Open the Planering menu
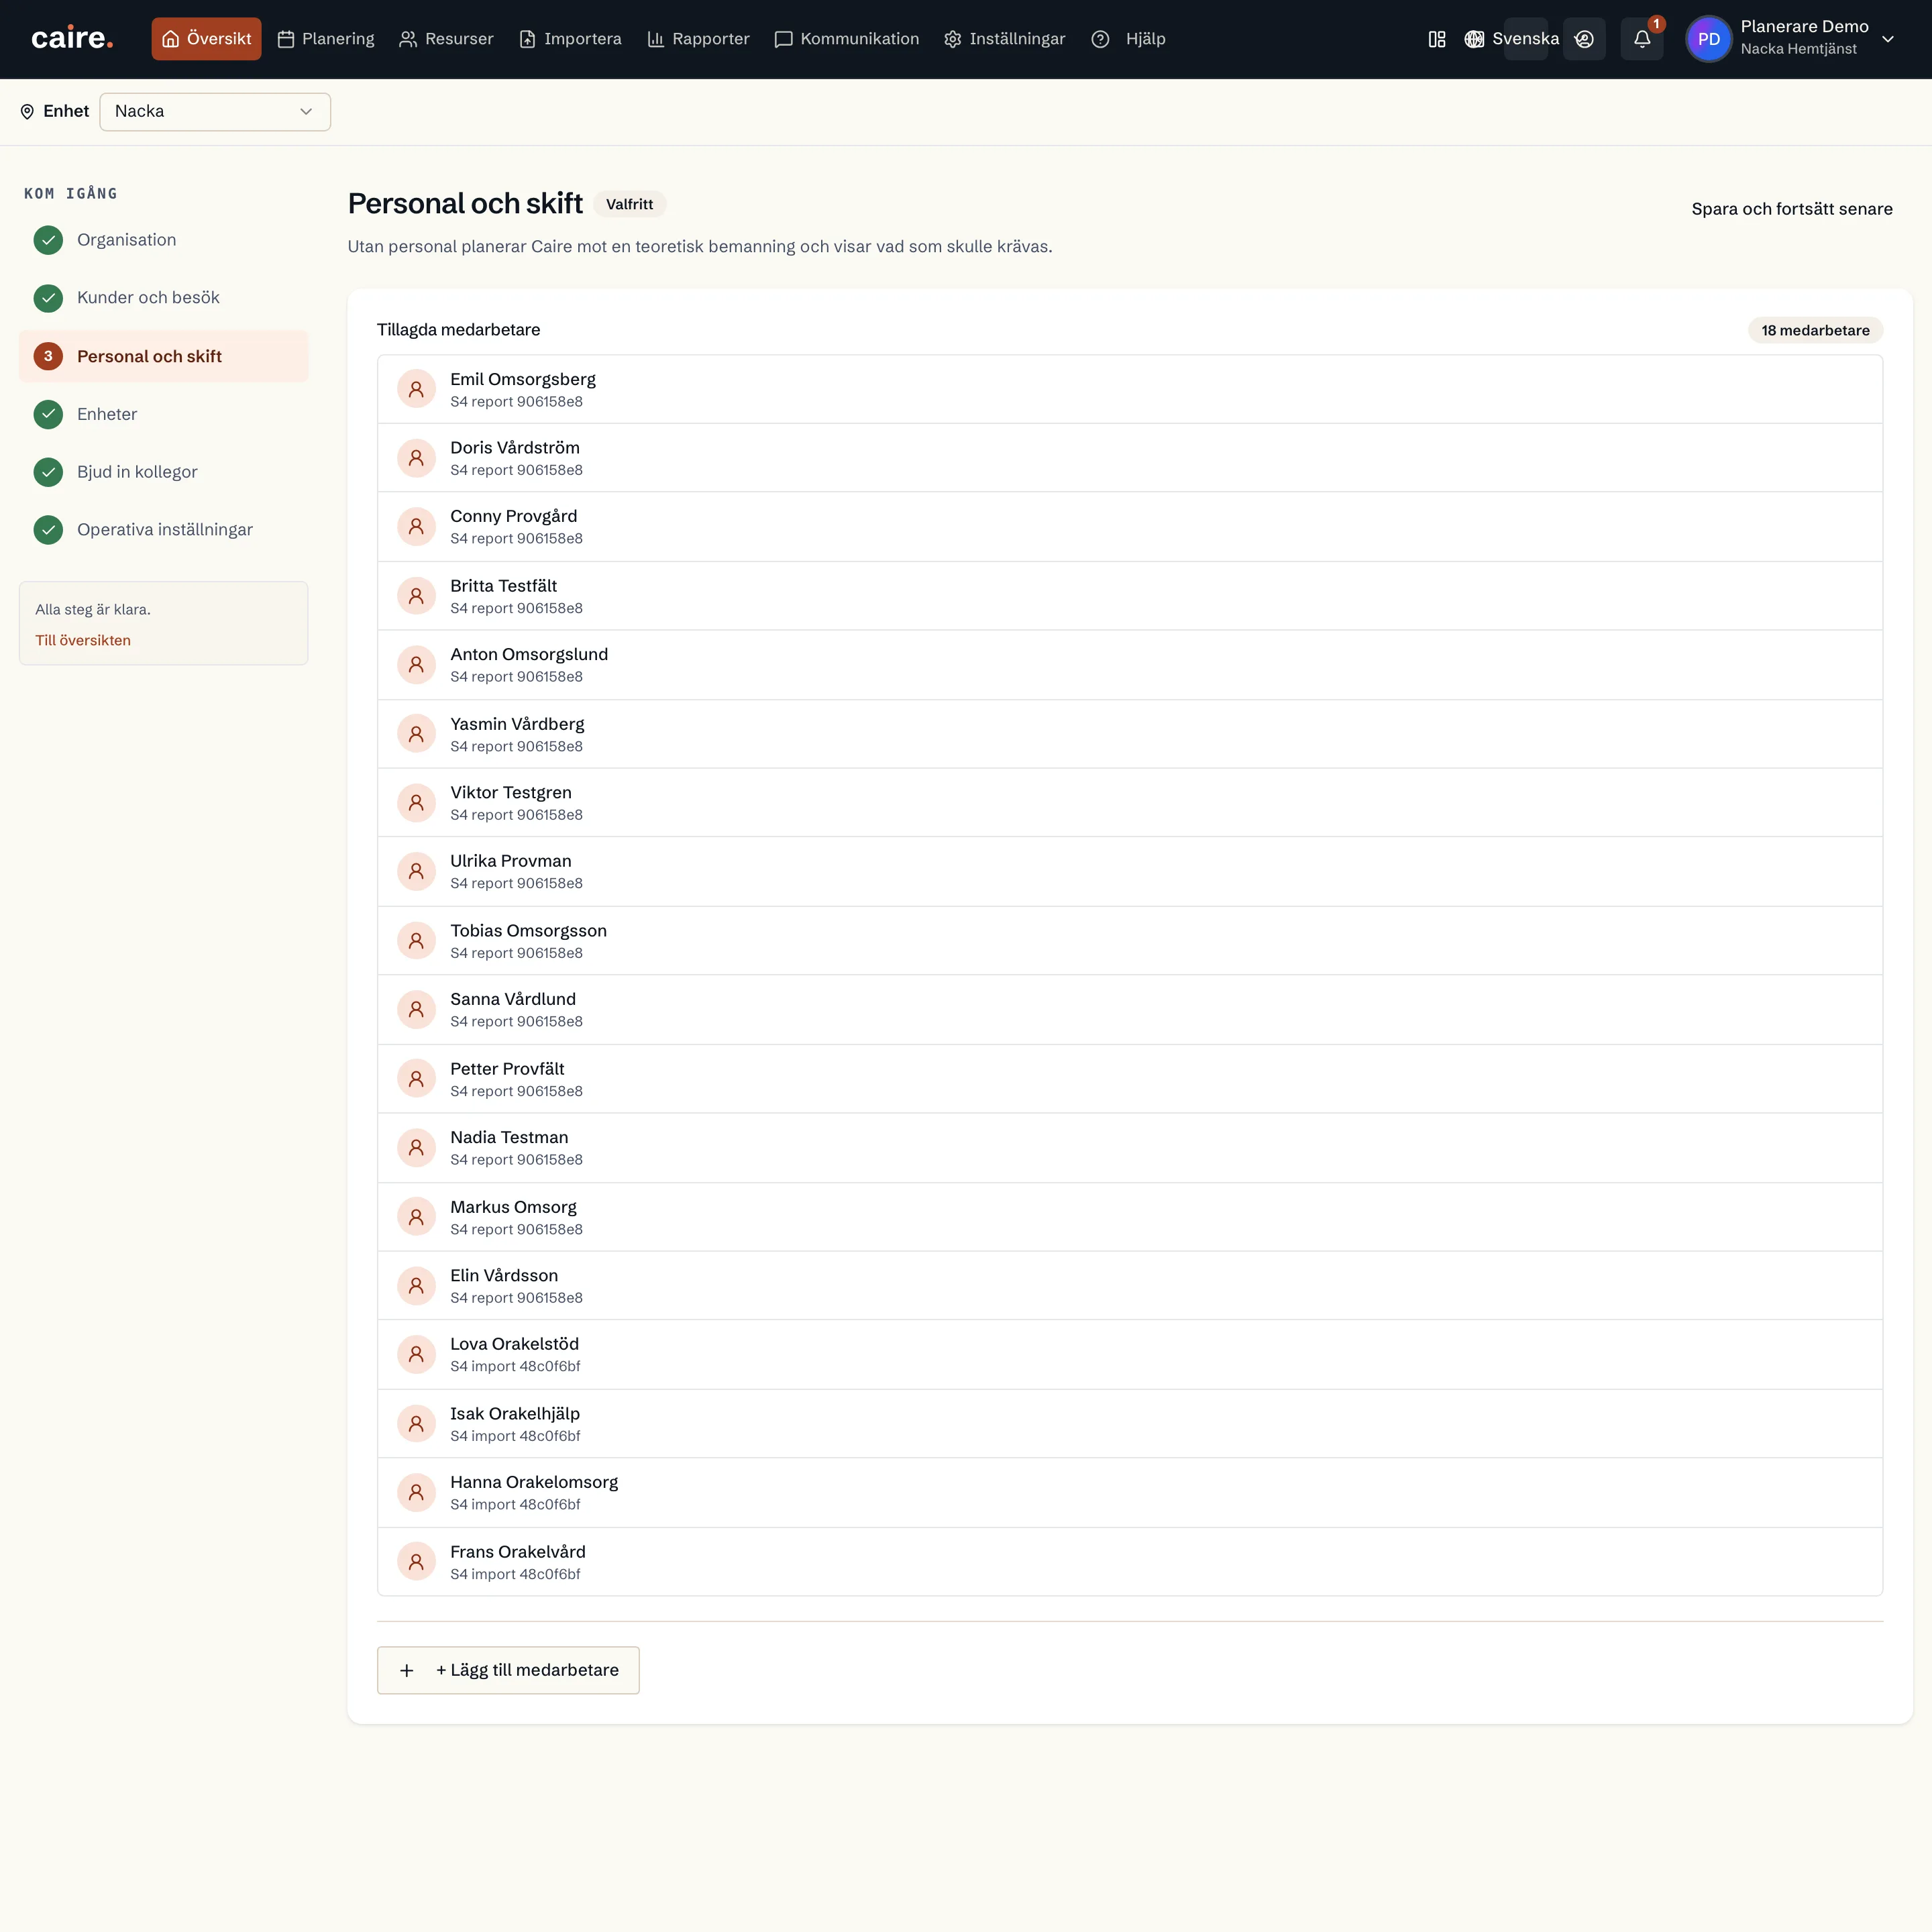The width and height of the screenshot is (1932, 1932). click(326, 39)
